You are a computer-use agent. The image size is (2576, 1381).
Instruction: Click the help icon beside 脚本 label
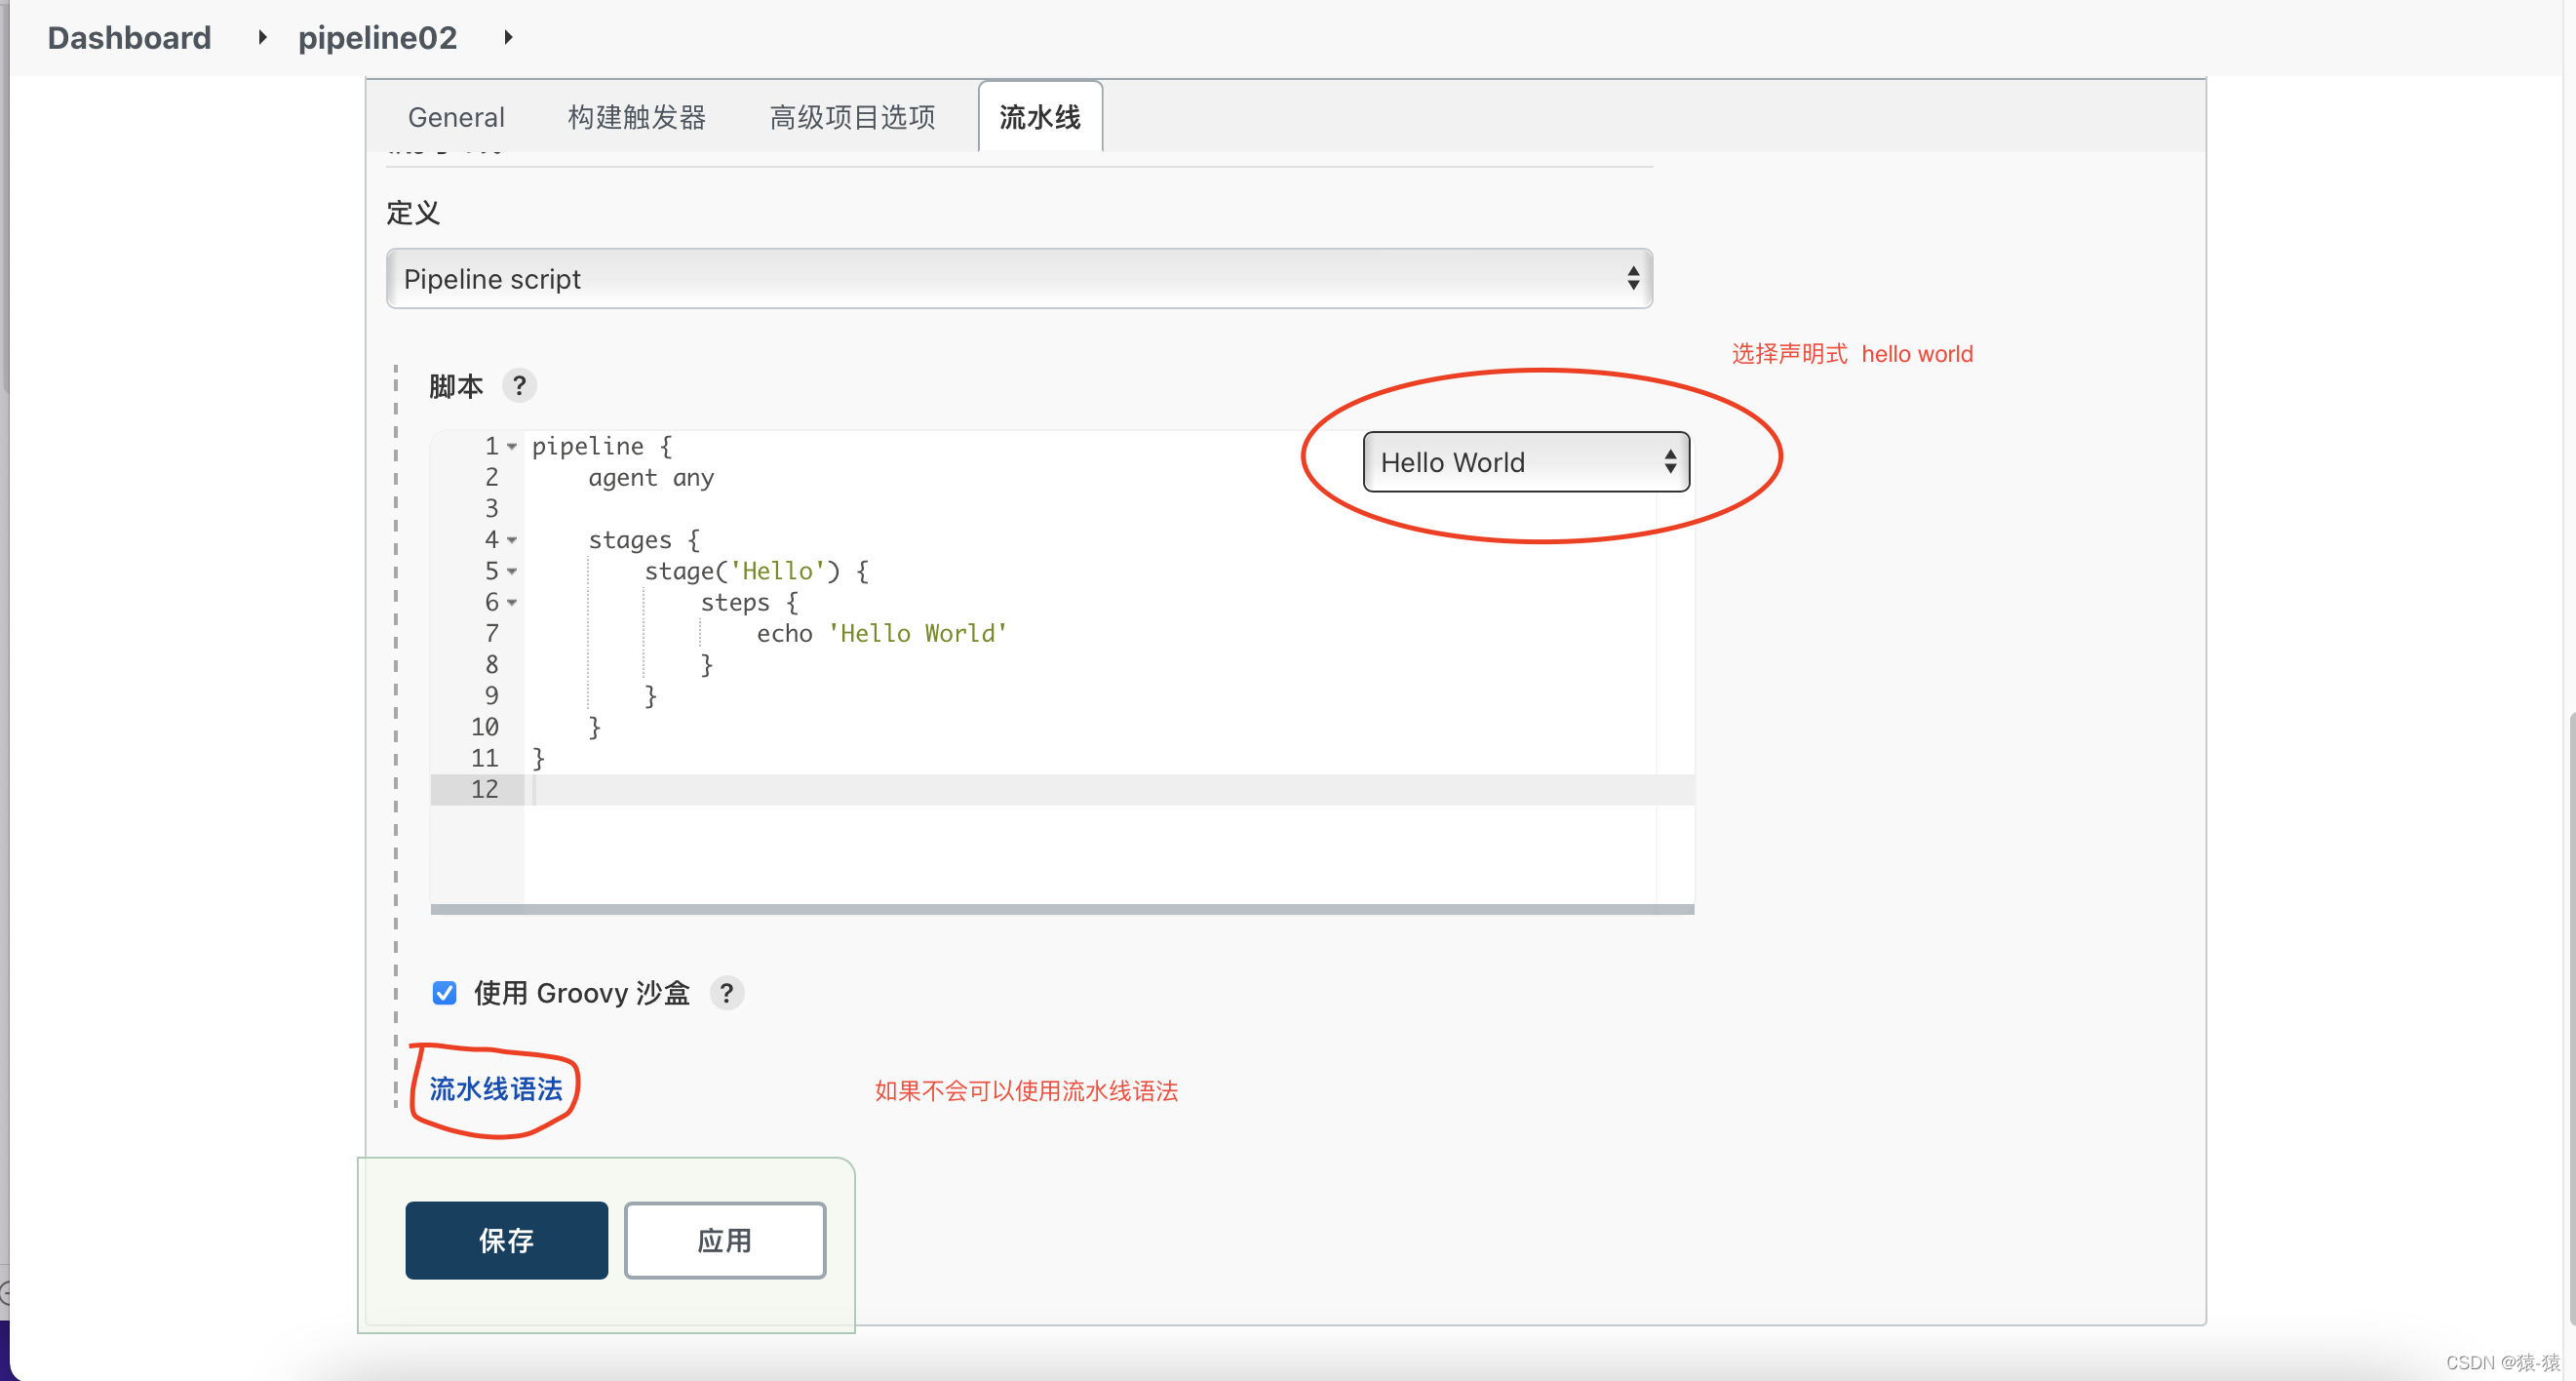[518, 386]
